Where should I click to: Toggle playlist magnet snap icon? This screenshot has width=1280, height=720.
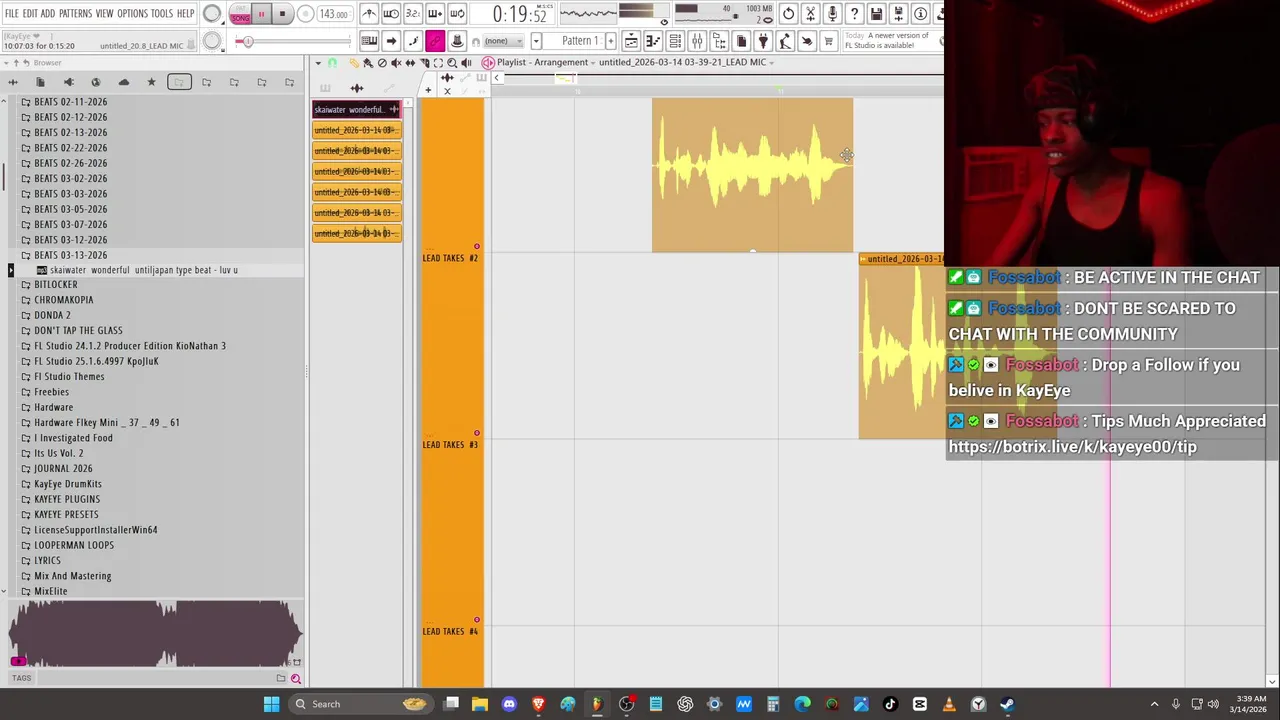[332, 63]
